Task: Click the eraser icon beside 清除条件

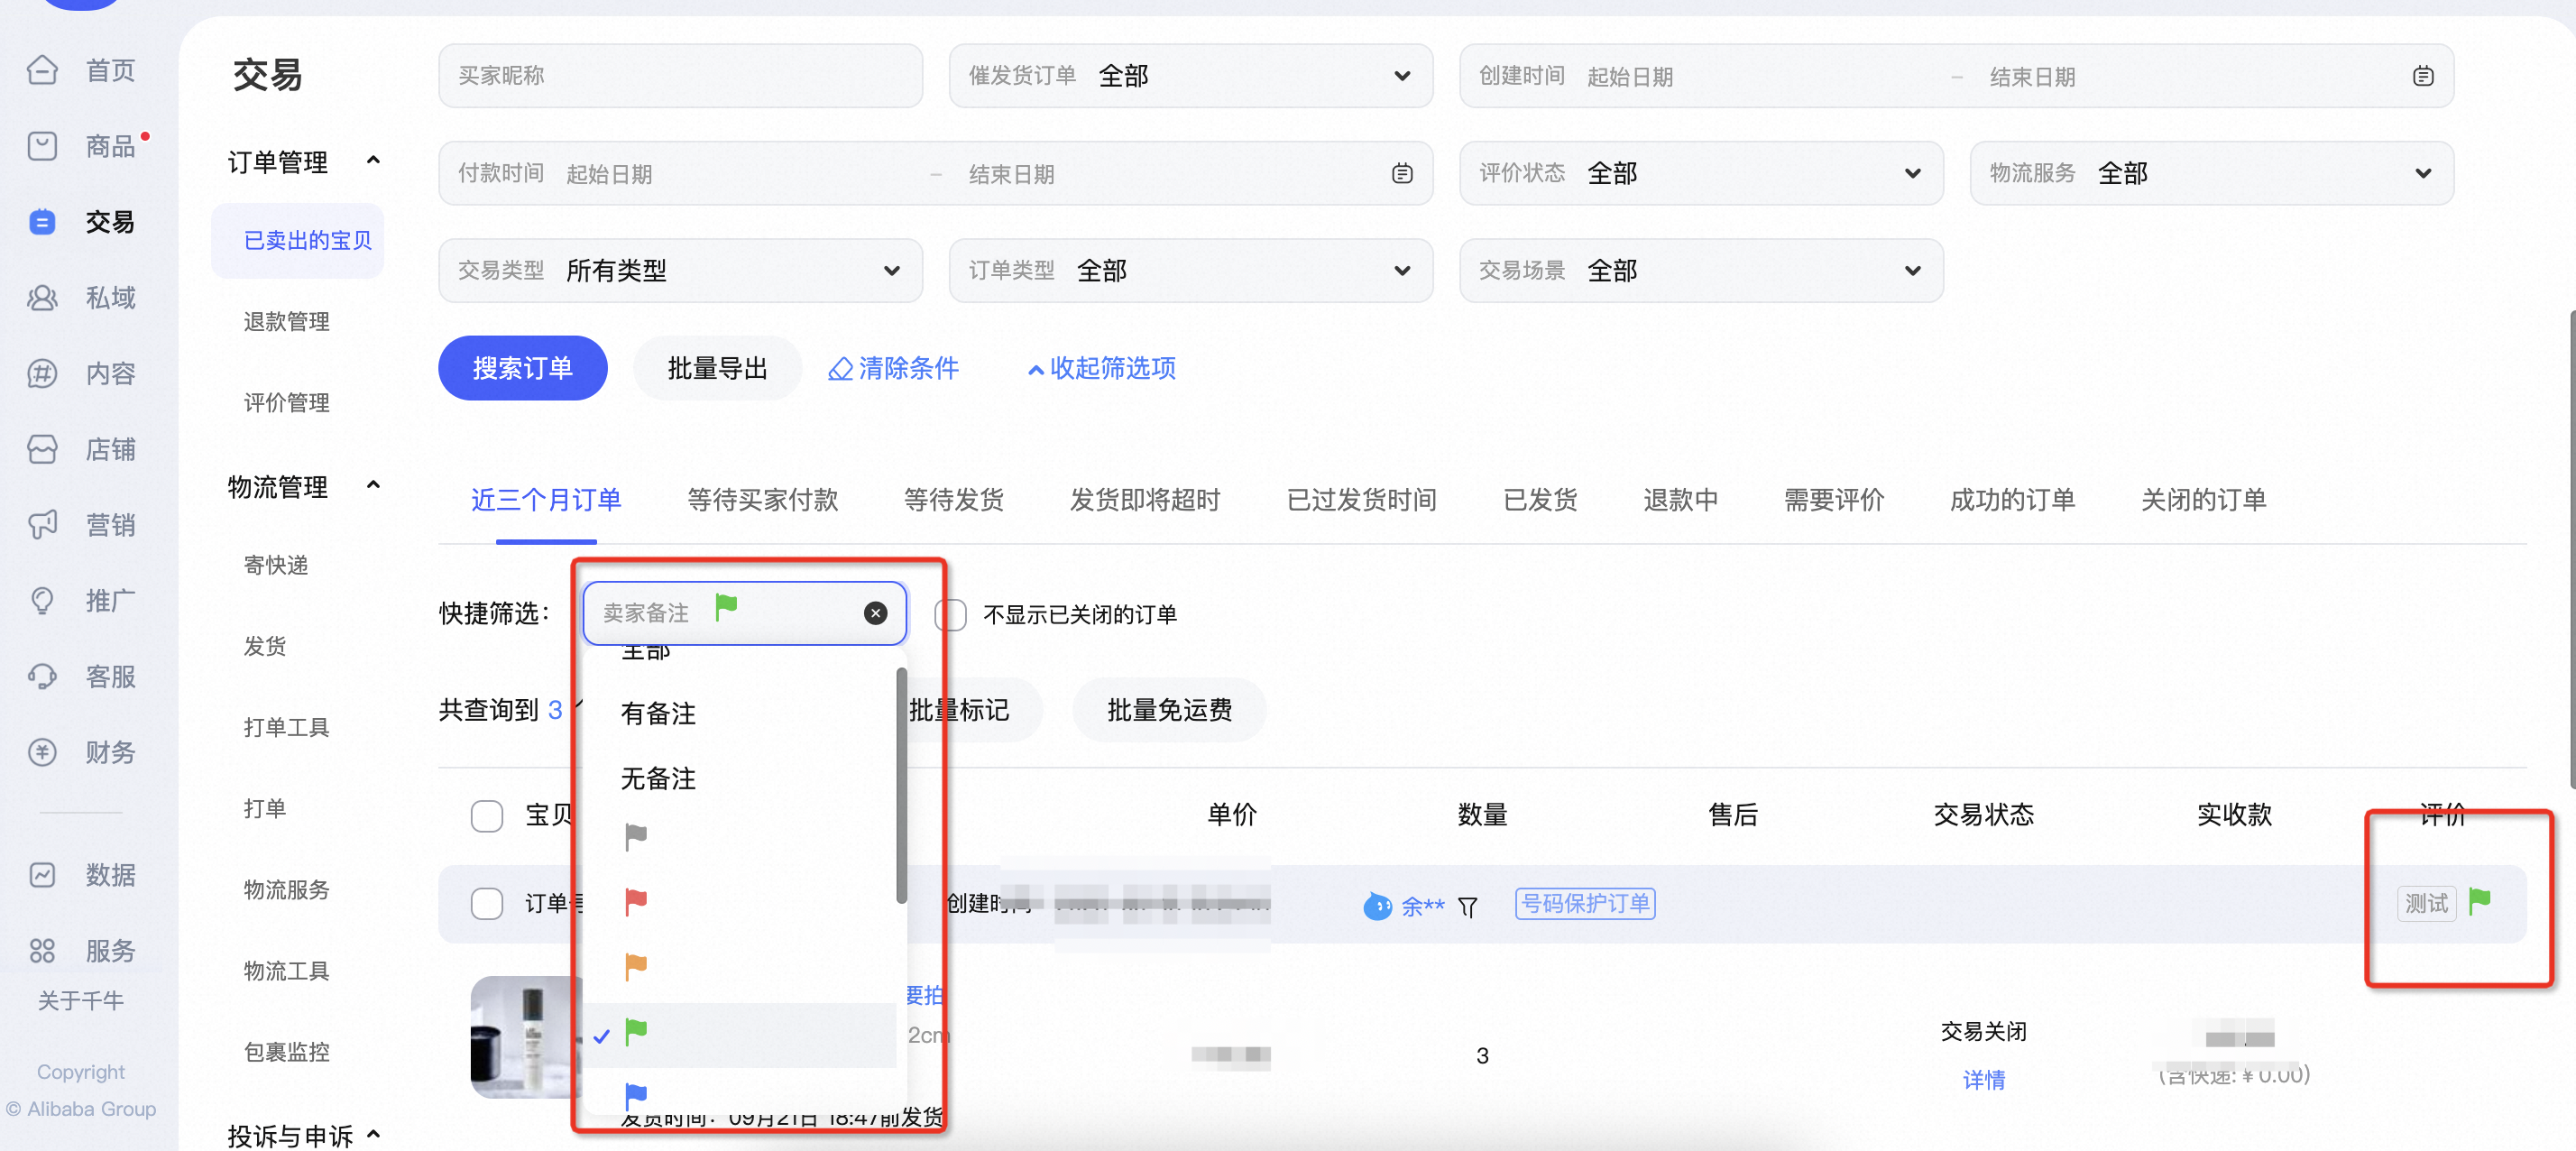Action: 840,369
